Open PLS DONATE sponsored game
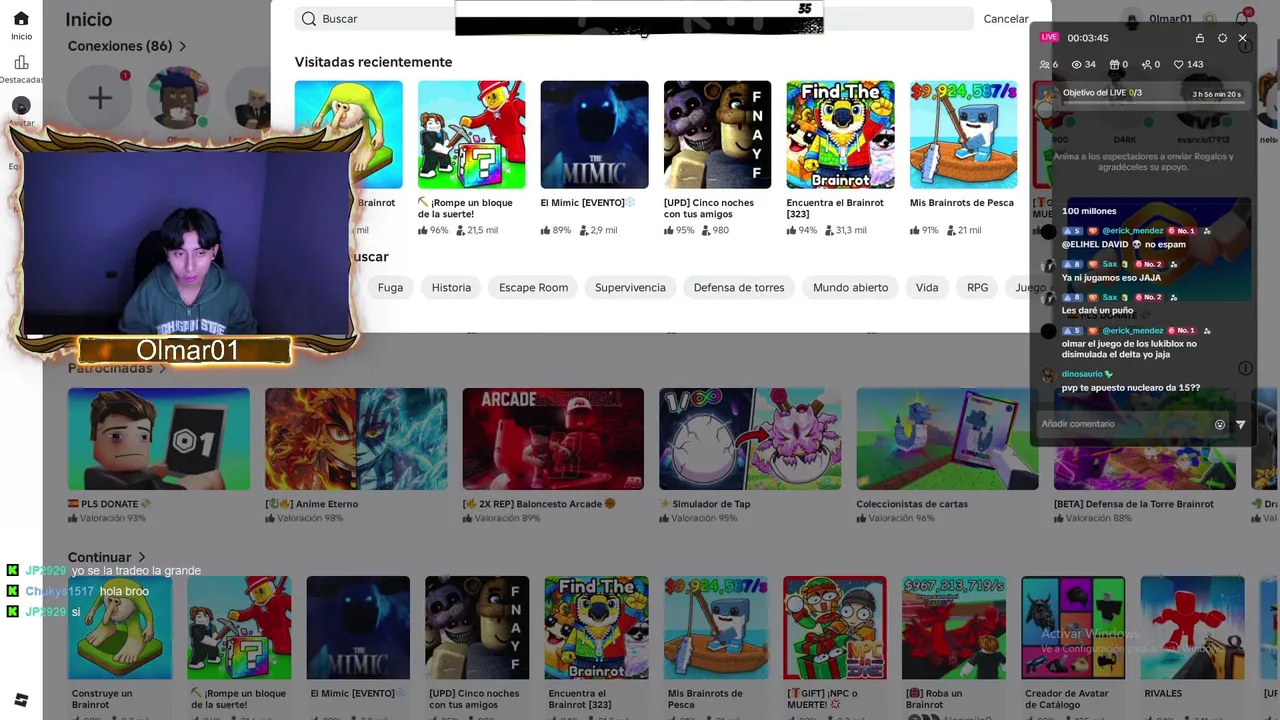Screen dimensions: 1280x720 point(159,439)
